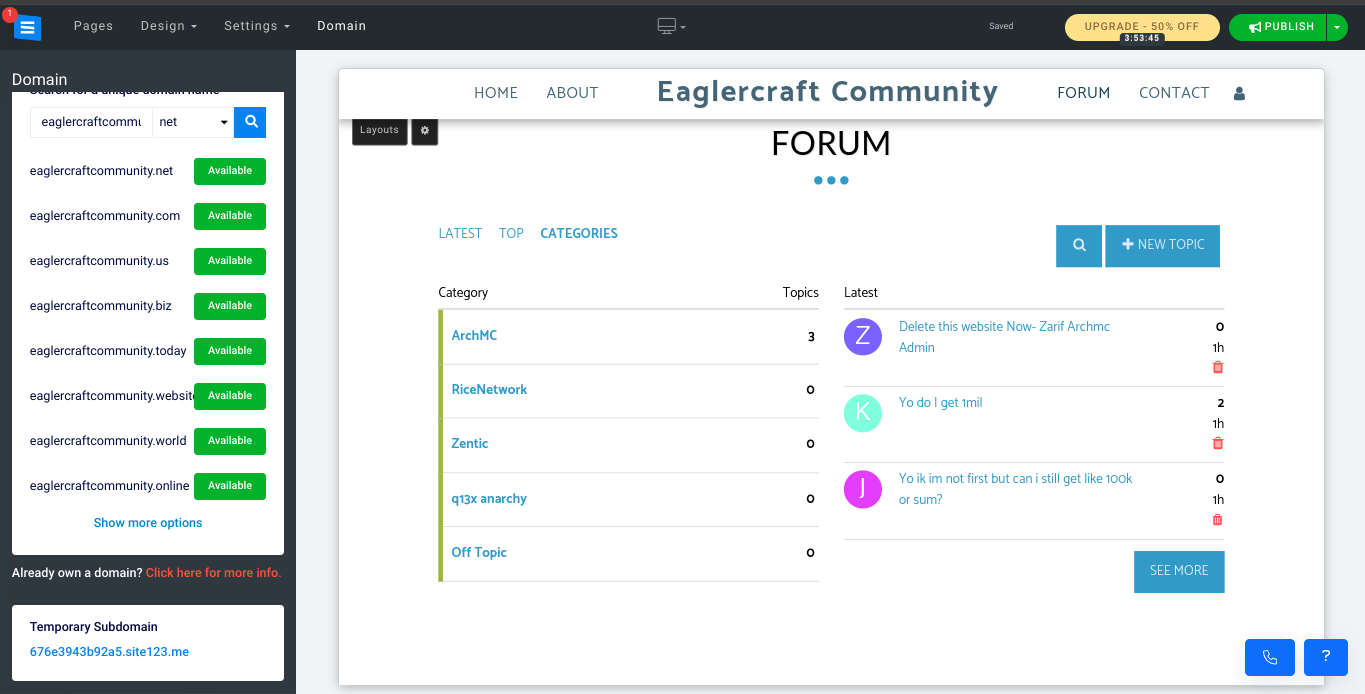Delete the 'Yo ik im not first' topic
Viewport: 1365px width, 694px height.
click(x=1217, y=519)
